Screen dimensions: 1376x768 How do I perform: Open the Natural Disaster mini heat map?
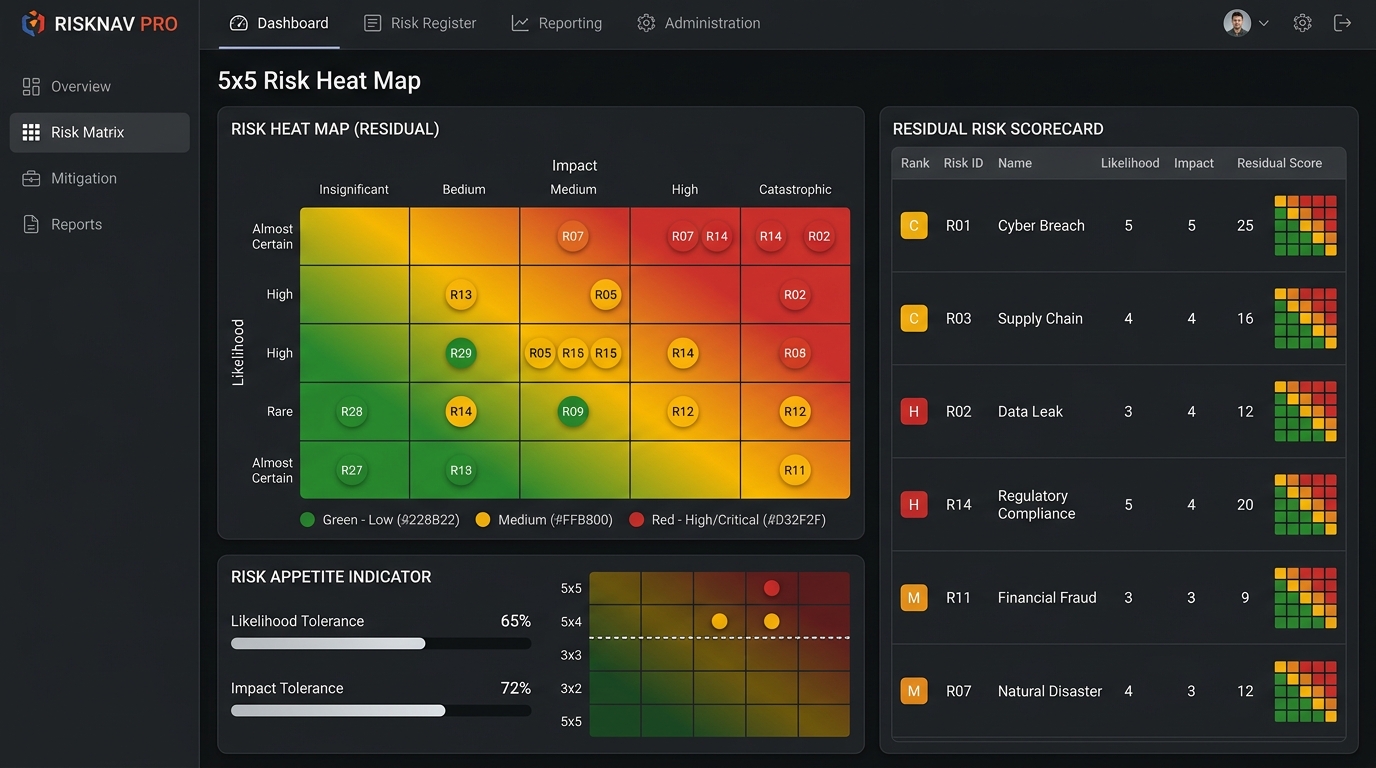click(x=1306, y=691)
